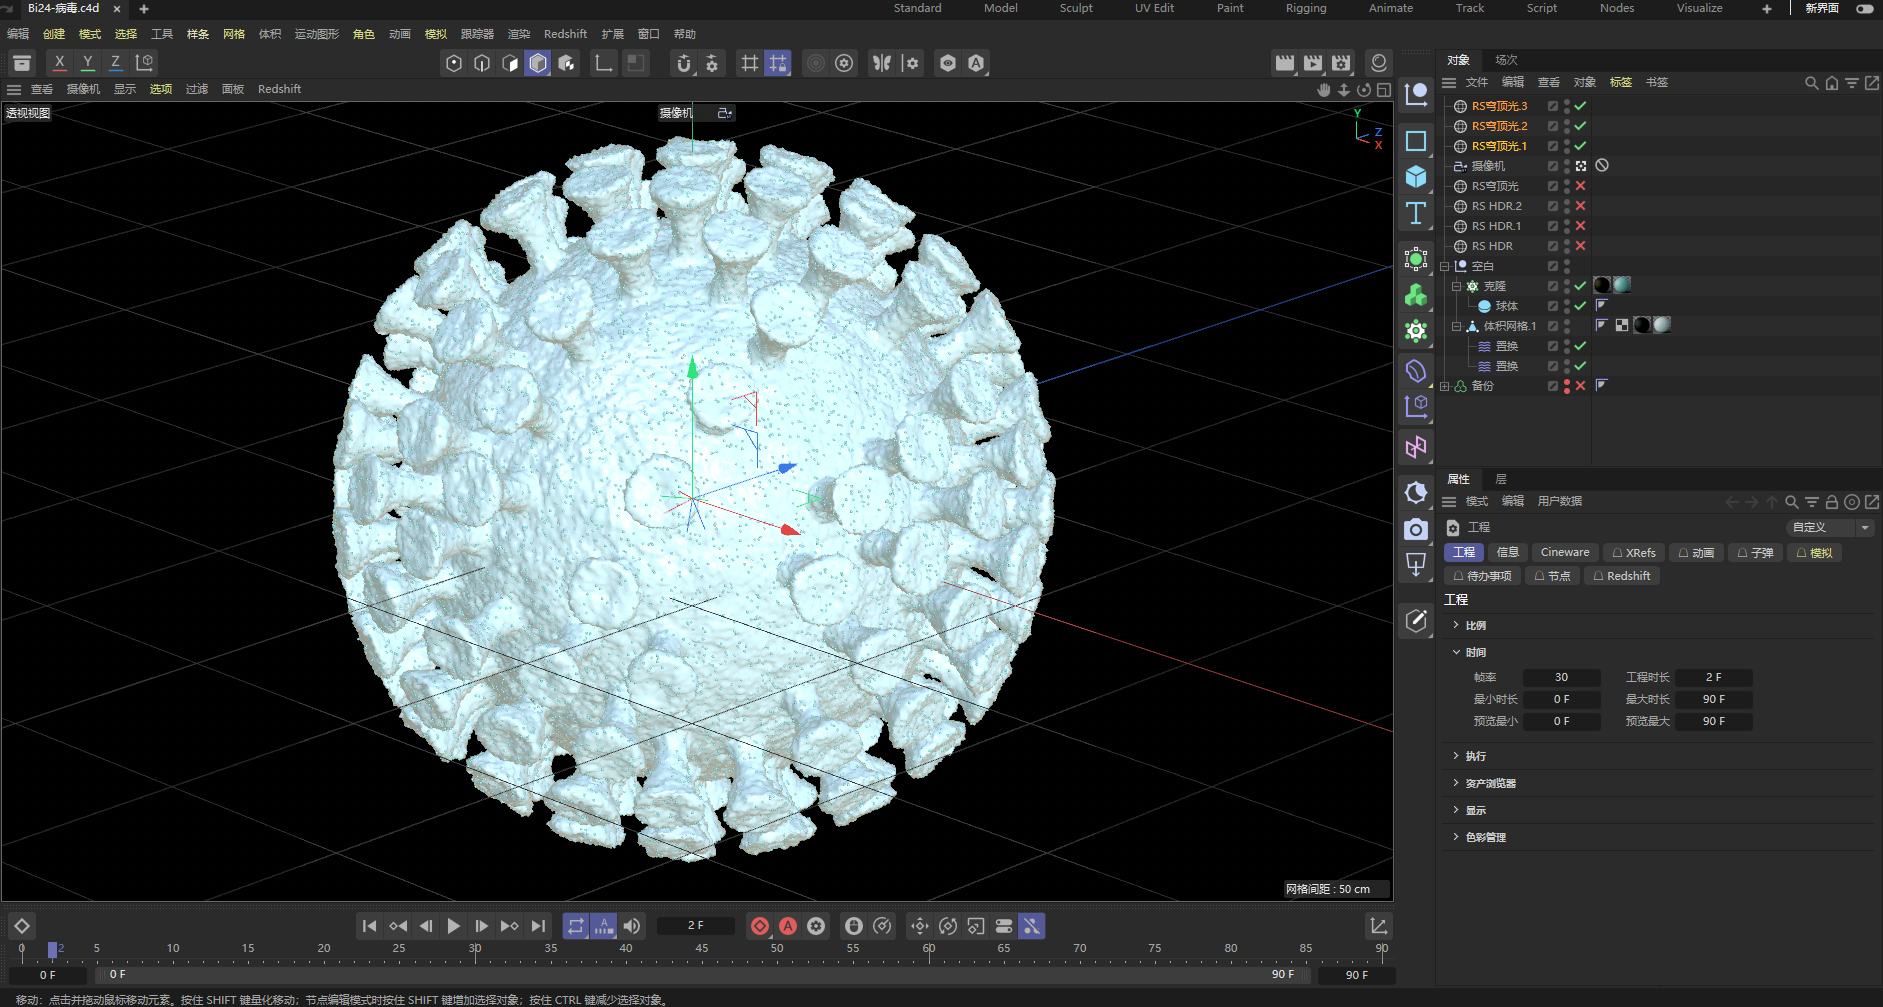Click the axis mode L-shaped icon

(604, 63)
